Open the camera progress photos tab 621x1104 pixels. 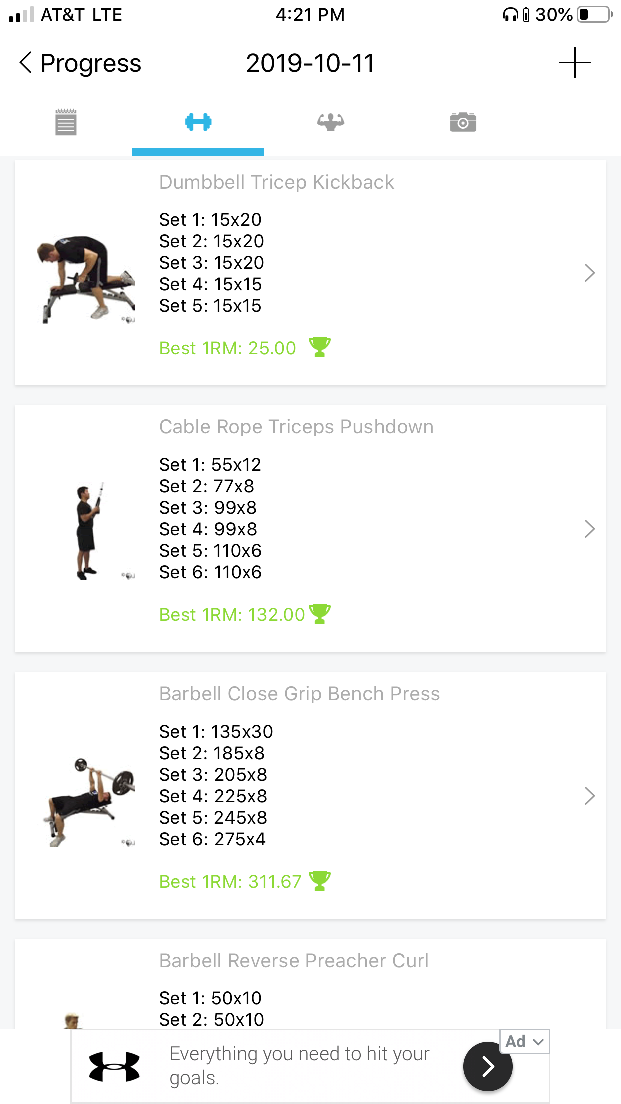click(462, 123)
